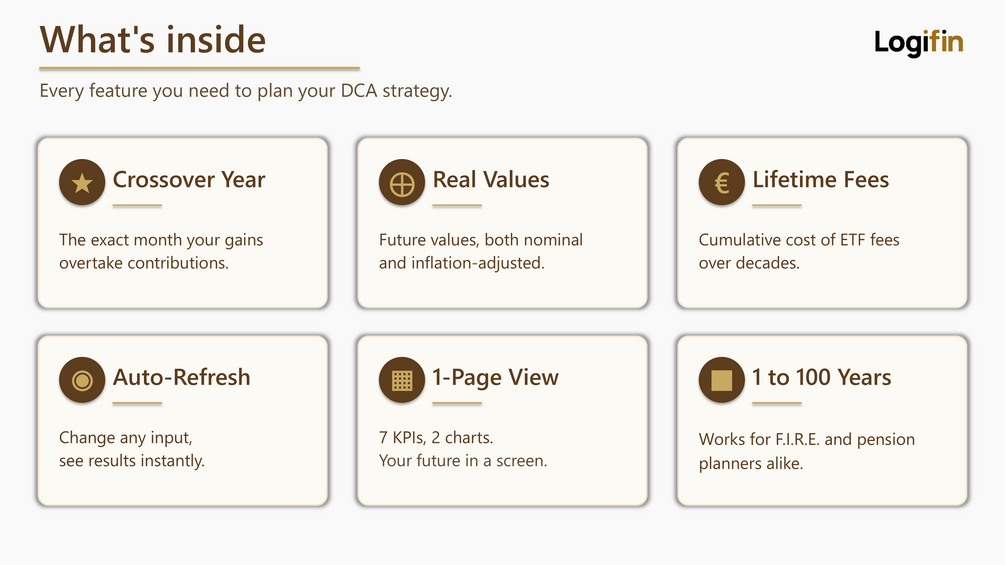Click the What's inside page title
Viewport: 1005px width, 565px height.
point(153,39)
